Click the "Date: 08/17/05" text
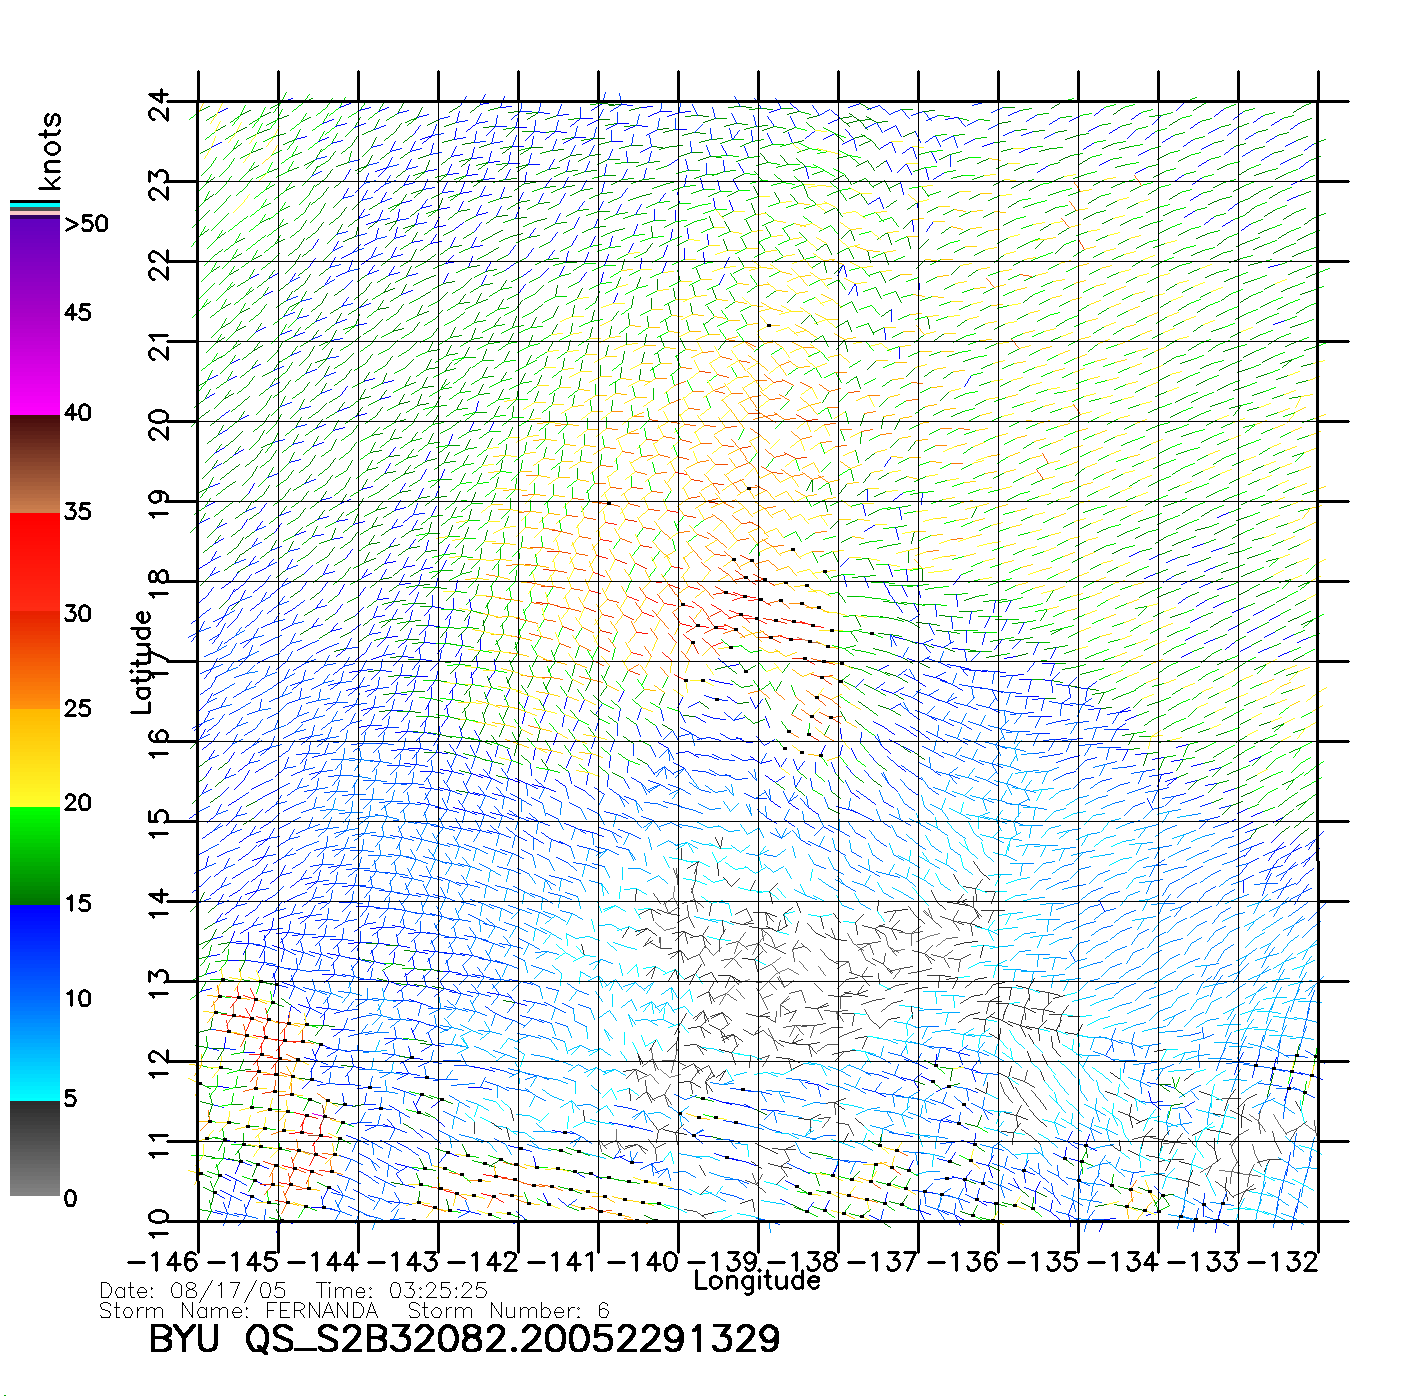Image resolution: width=1420 pixels, height=1400 pixels. 193,1291
